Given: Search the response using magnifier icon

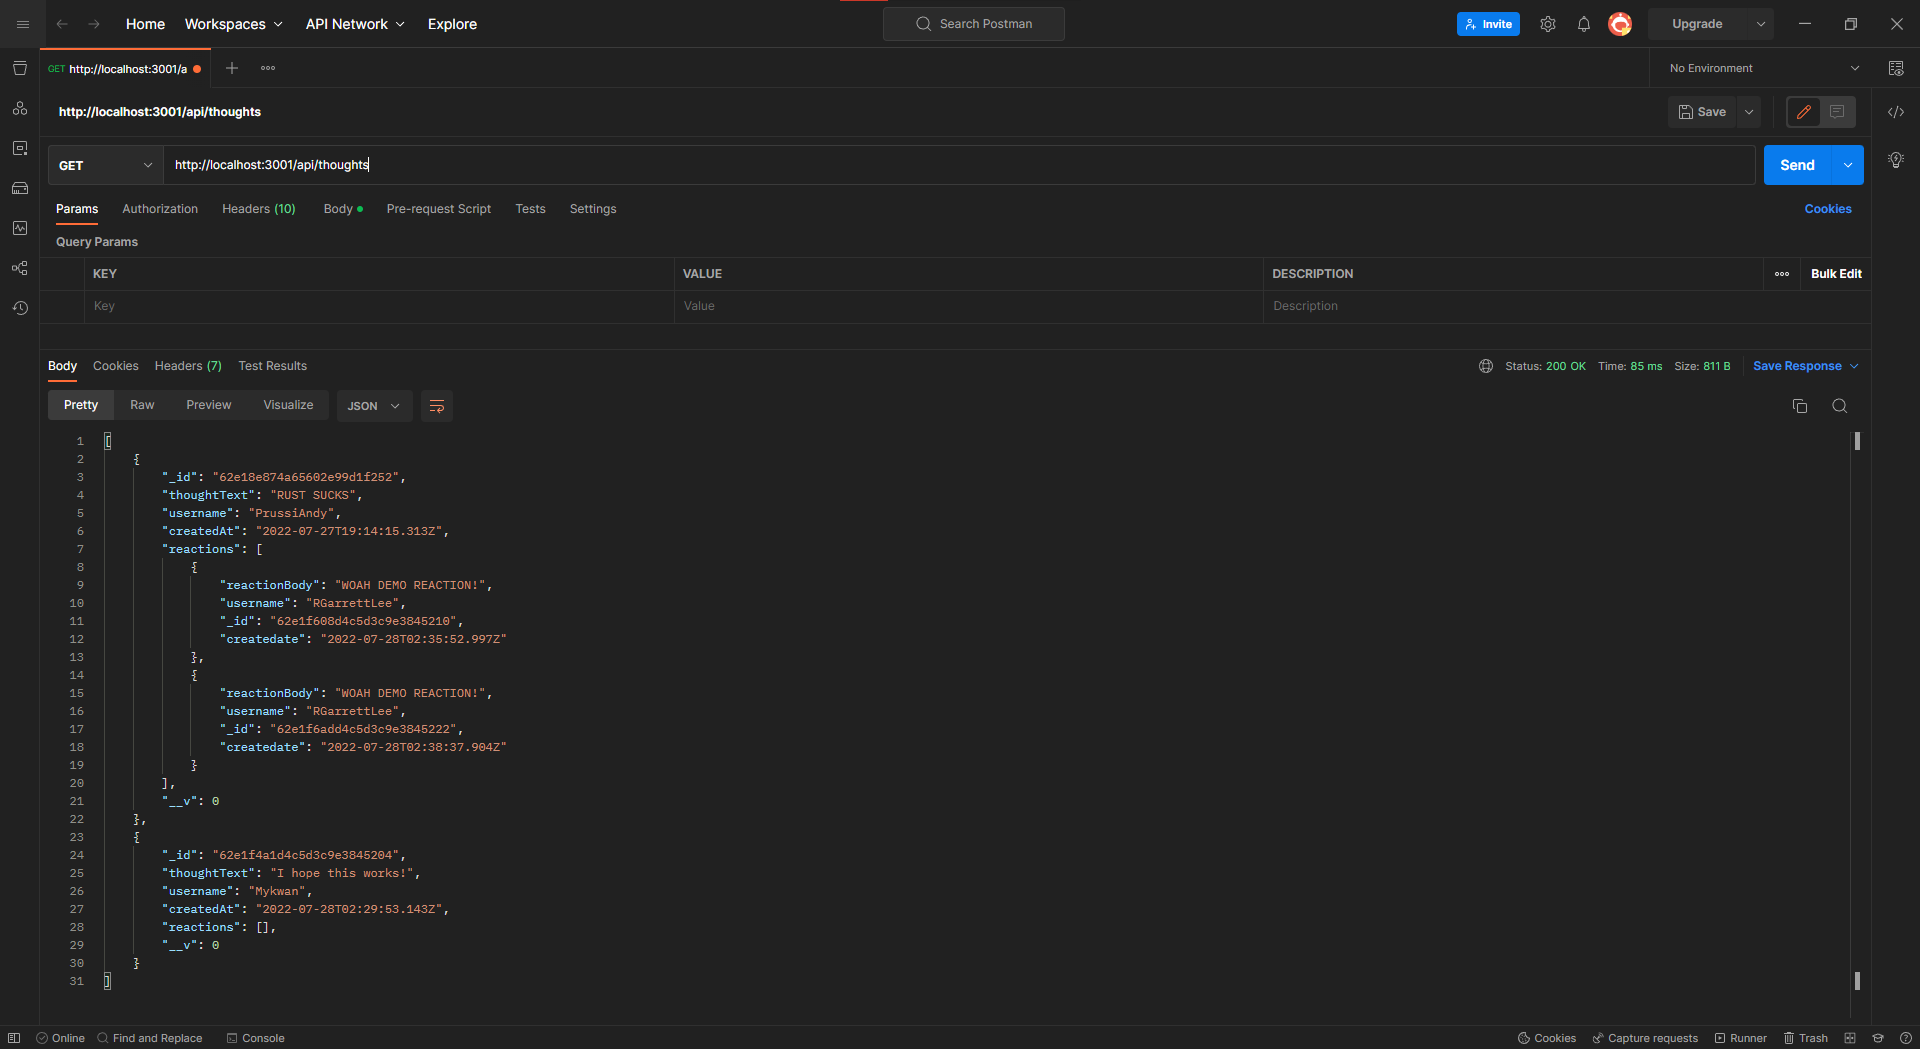Looking at the screenshot, I should (x=1839, y=406).
